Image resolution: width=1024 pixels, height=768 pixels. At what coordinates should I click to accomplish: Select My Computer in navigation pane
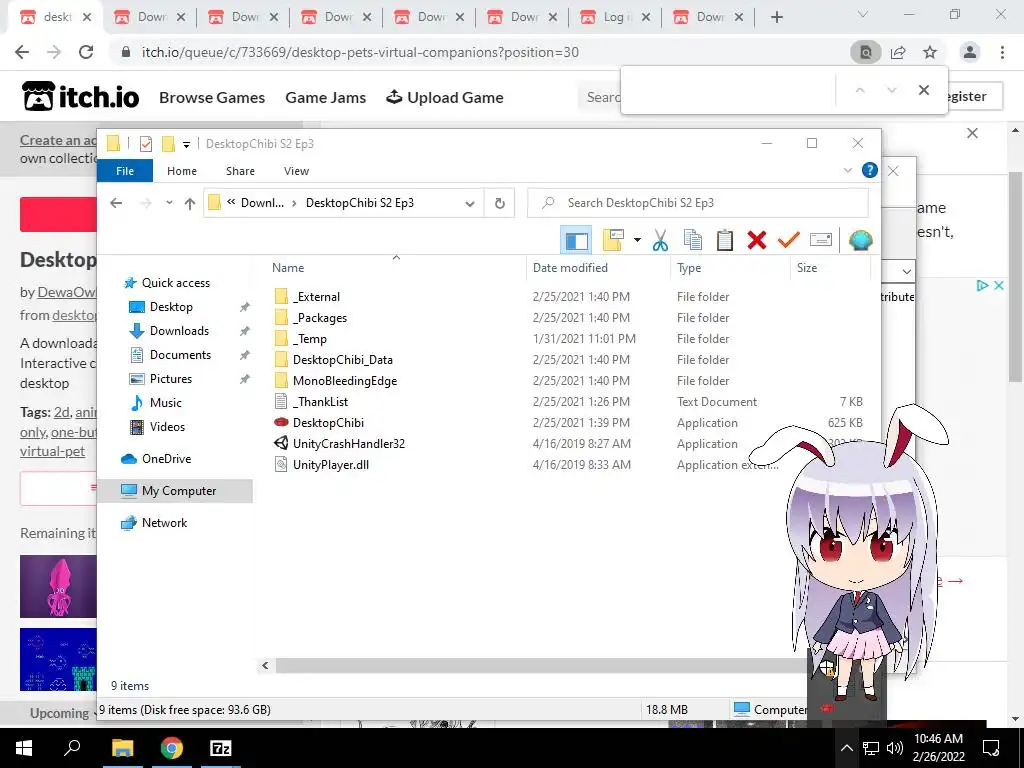click(175, 491)
